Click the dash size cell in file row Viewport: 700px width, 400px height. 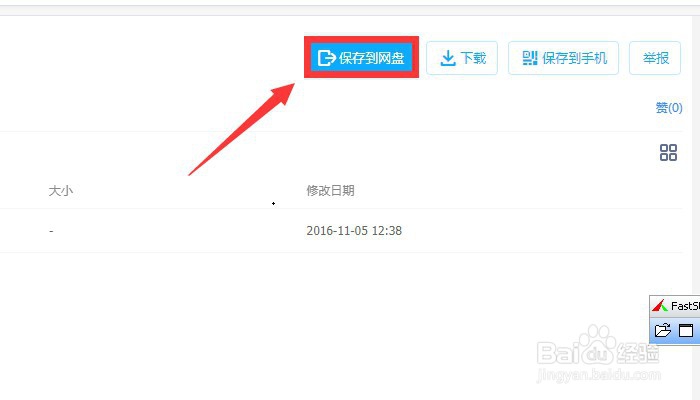pyautogui.click(x=51, y=231)
